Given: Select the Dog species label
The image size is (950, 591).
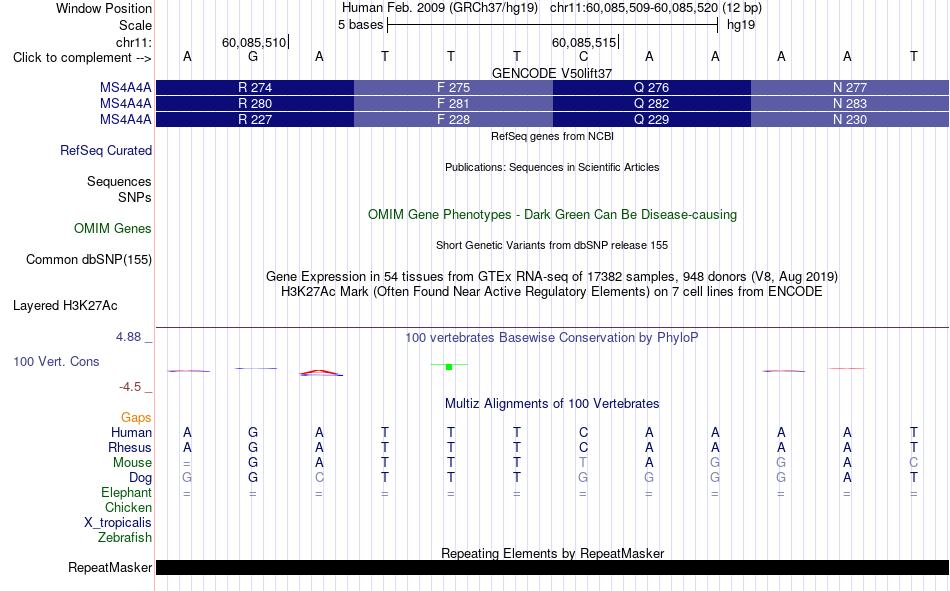Looking at the screenshot, I should coord(140,478).
